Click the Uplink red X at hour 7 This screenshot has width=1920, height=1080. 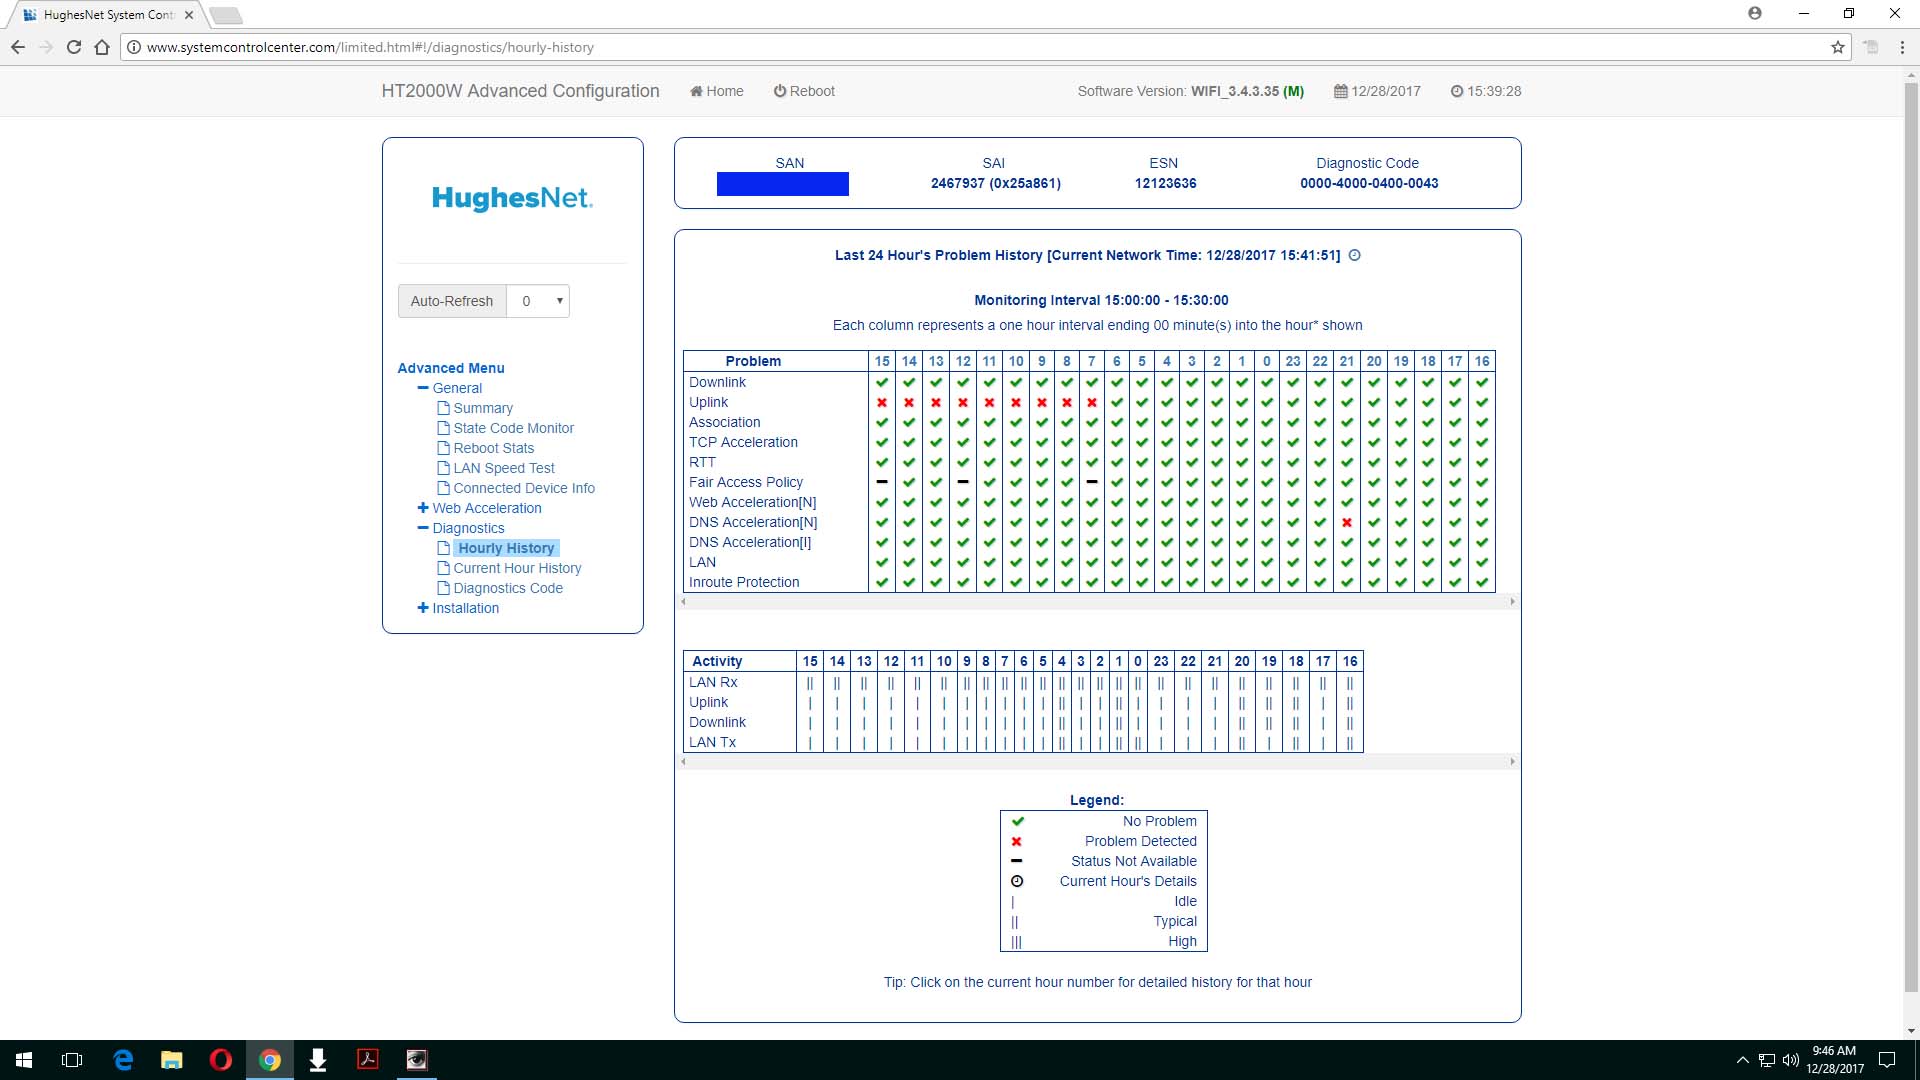(x=1092, y=402)
